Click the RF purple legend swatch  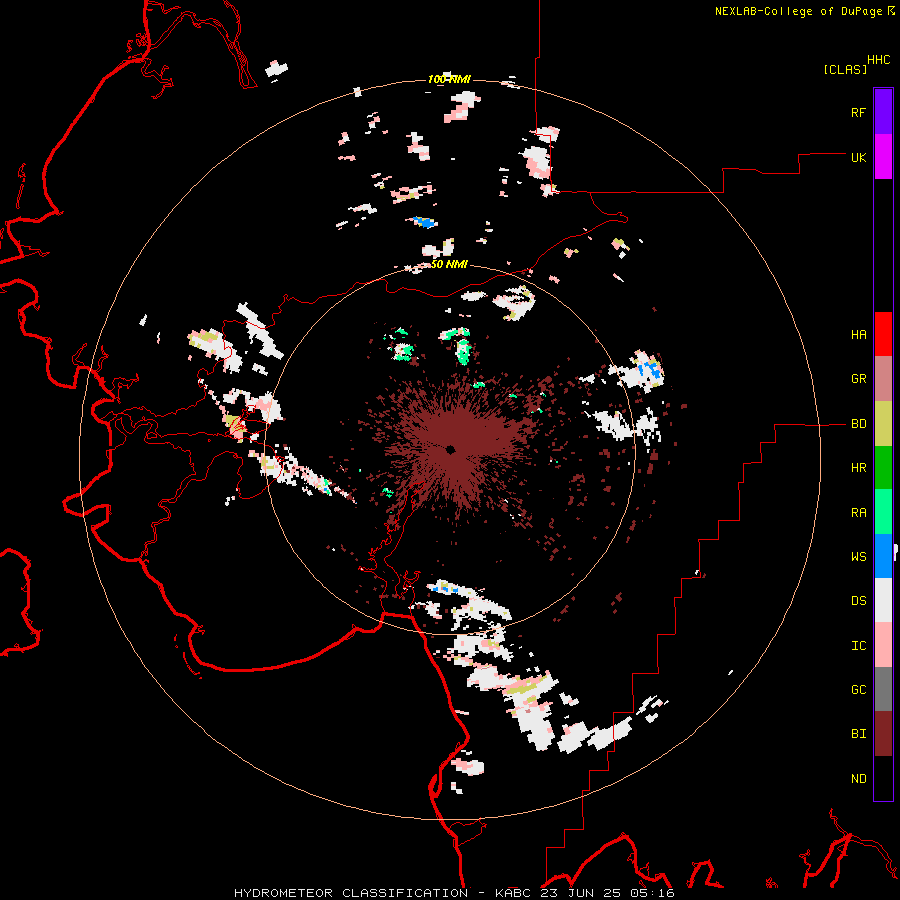click(x=883, y=112)
